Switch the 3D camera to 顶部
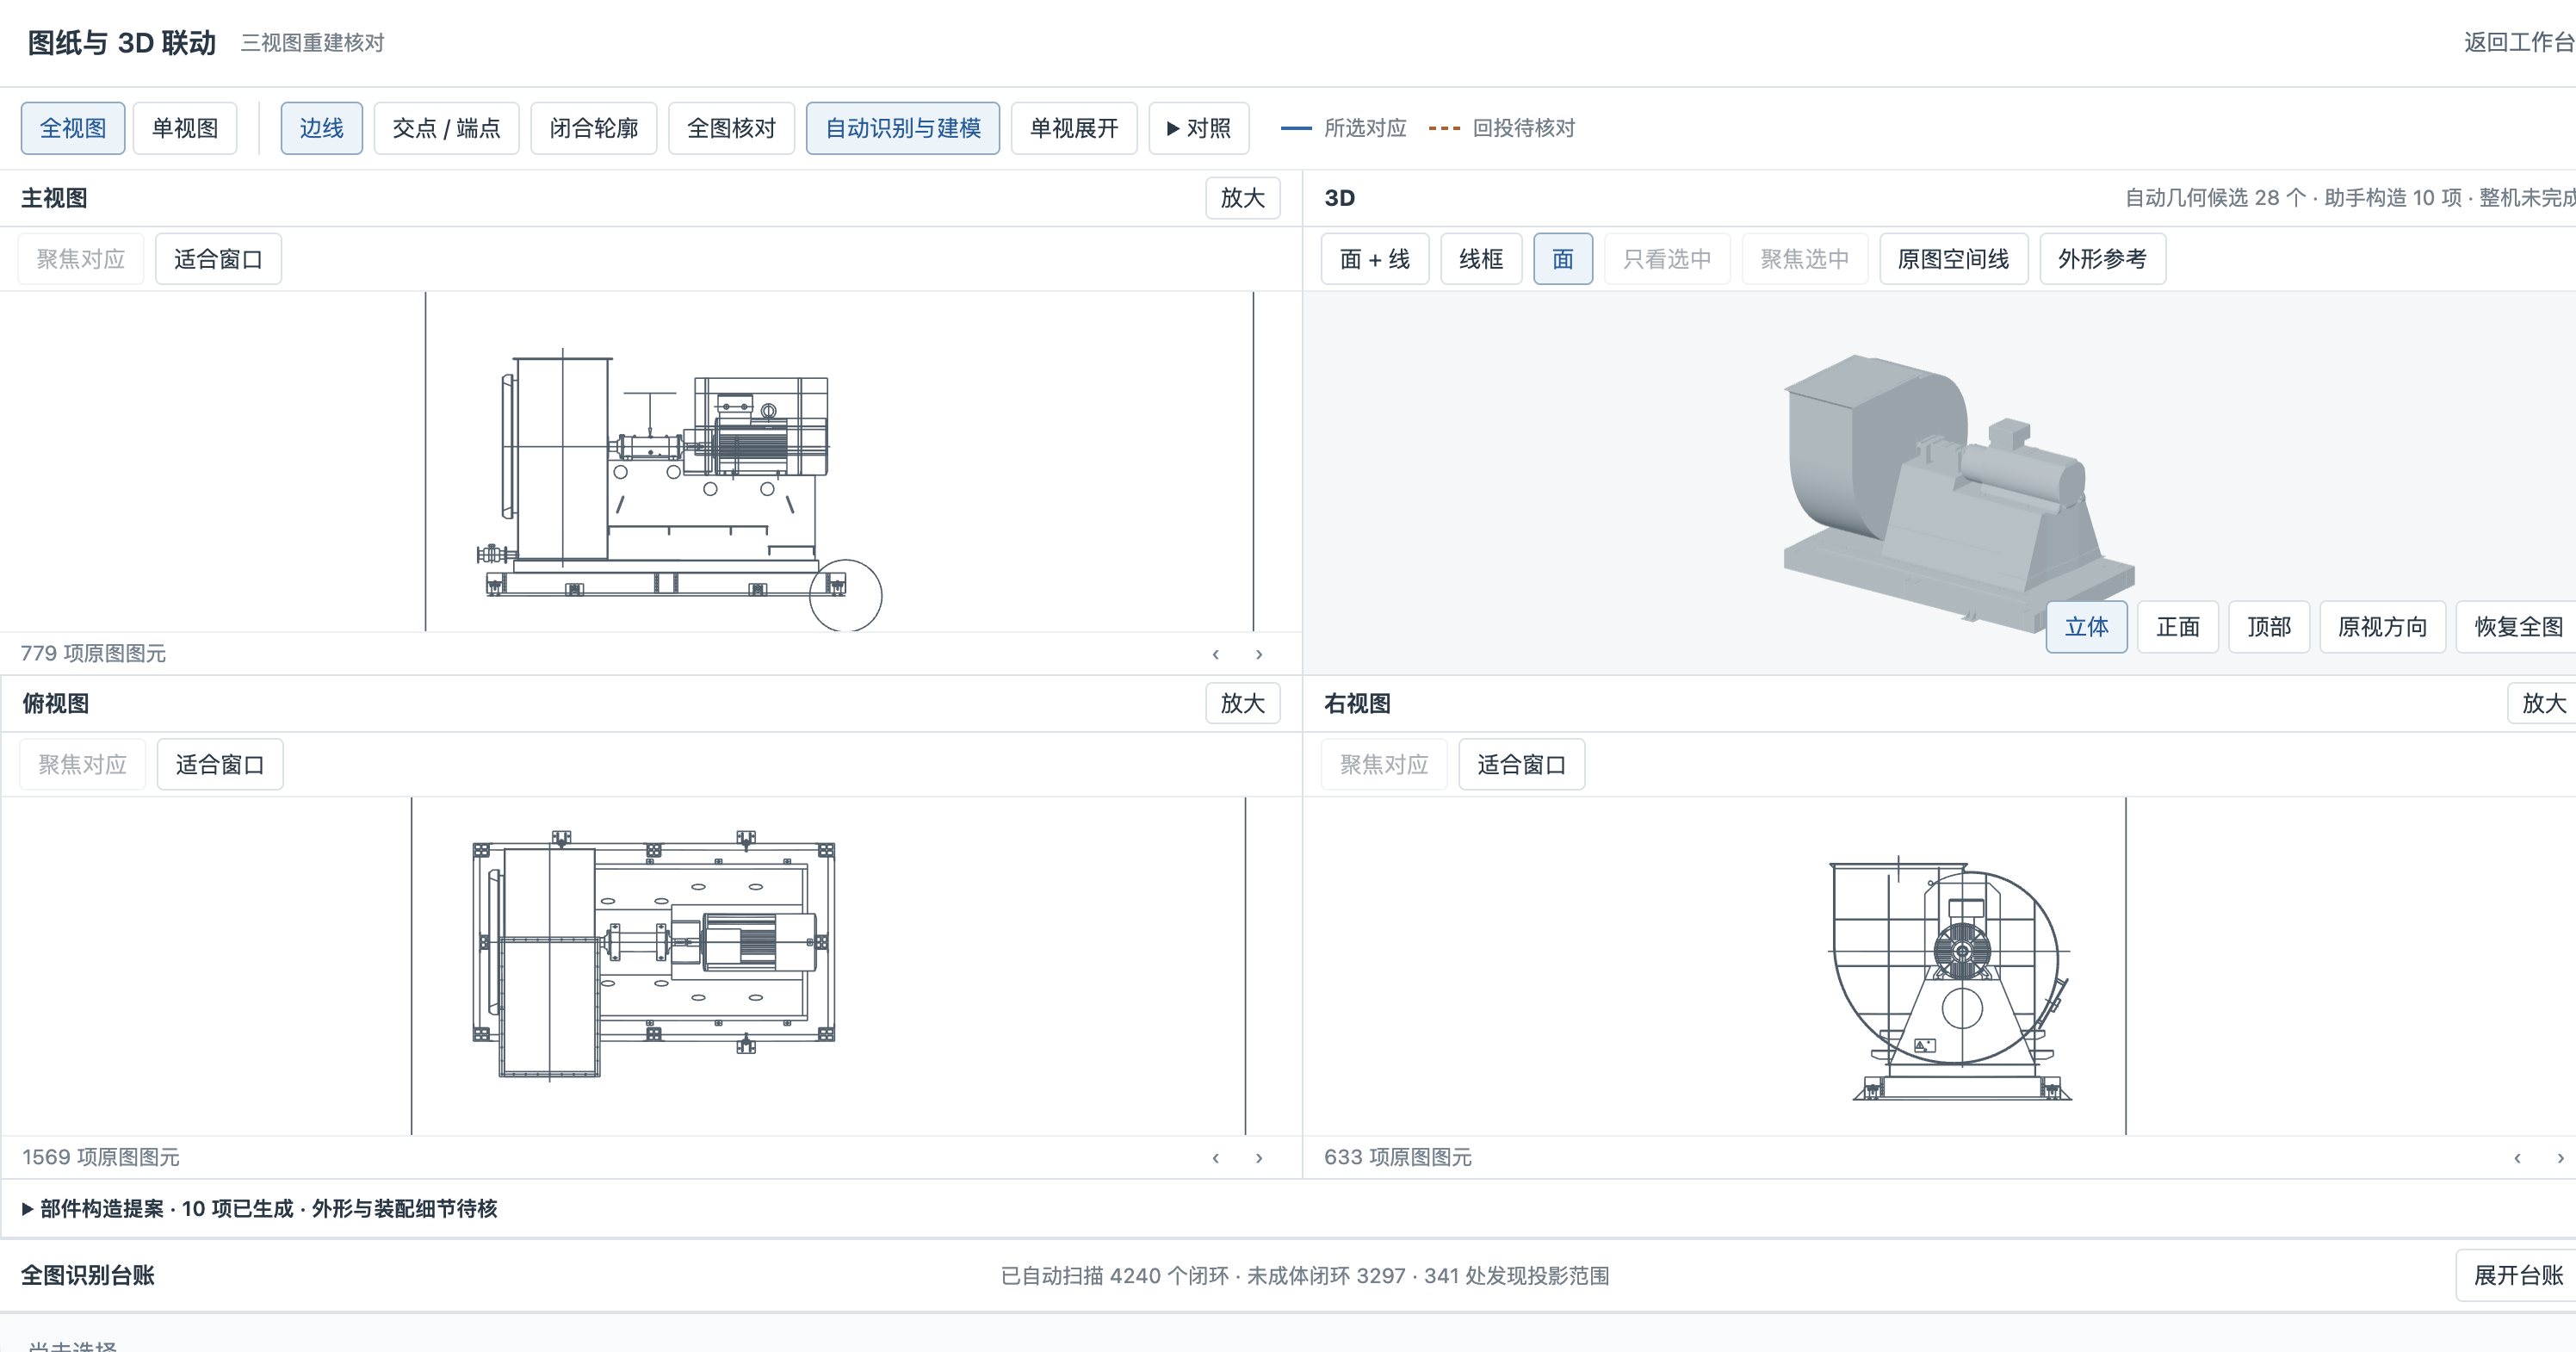The image size is (2576, 1352). point(2269,627)
